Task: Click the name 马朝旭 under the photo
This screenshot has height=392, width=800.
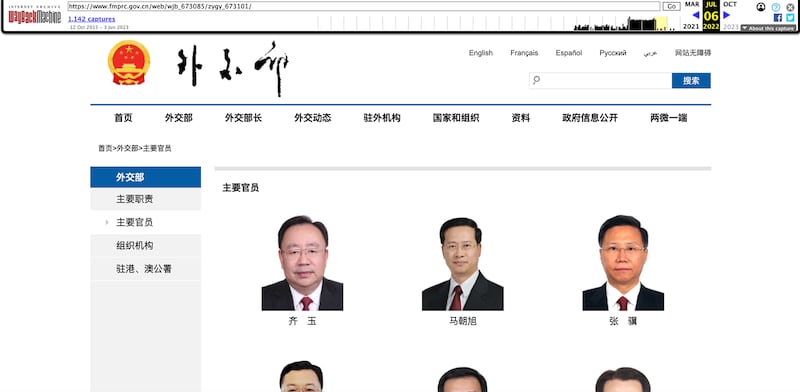Action: coord(463,322)
